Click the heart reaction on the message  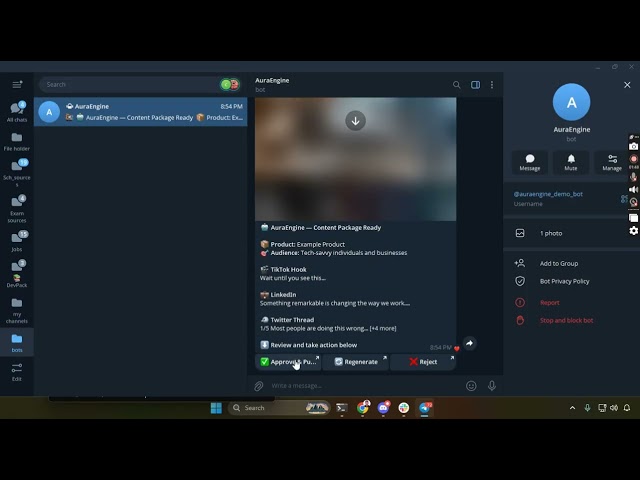click(457, 348)
